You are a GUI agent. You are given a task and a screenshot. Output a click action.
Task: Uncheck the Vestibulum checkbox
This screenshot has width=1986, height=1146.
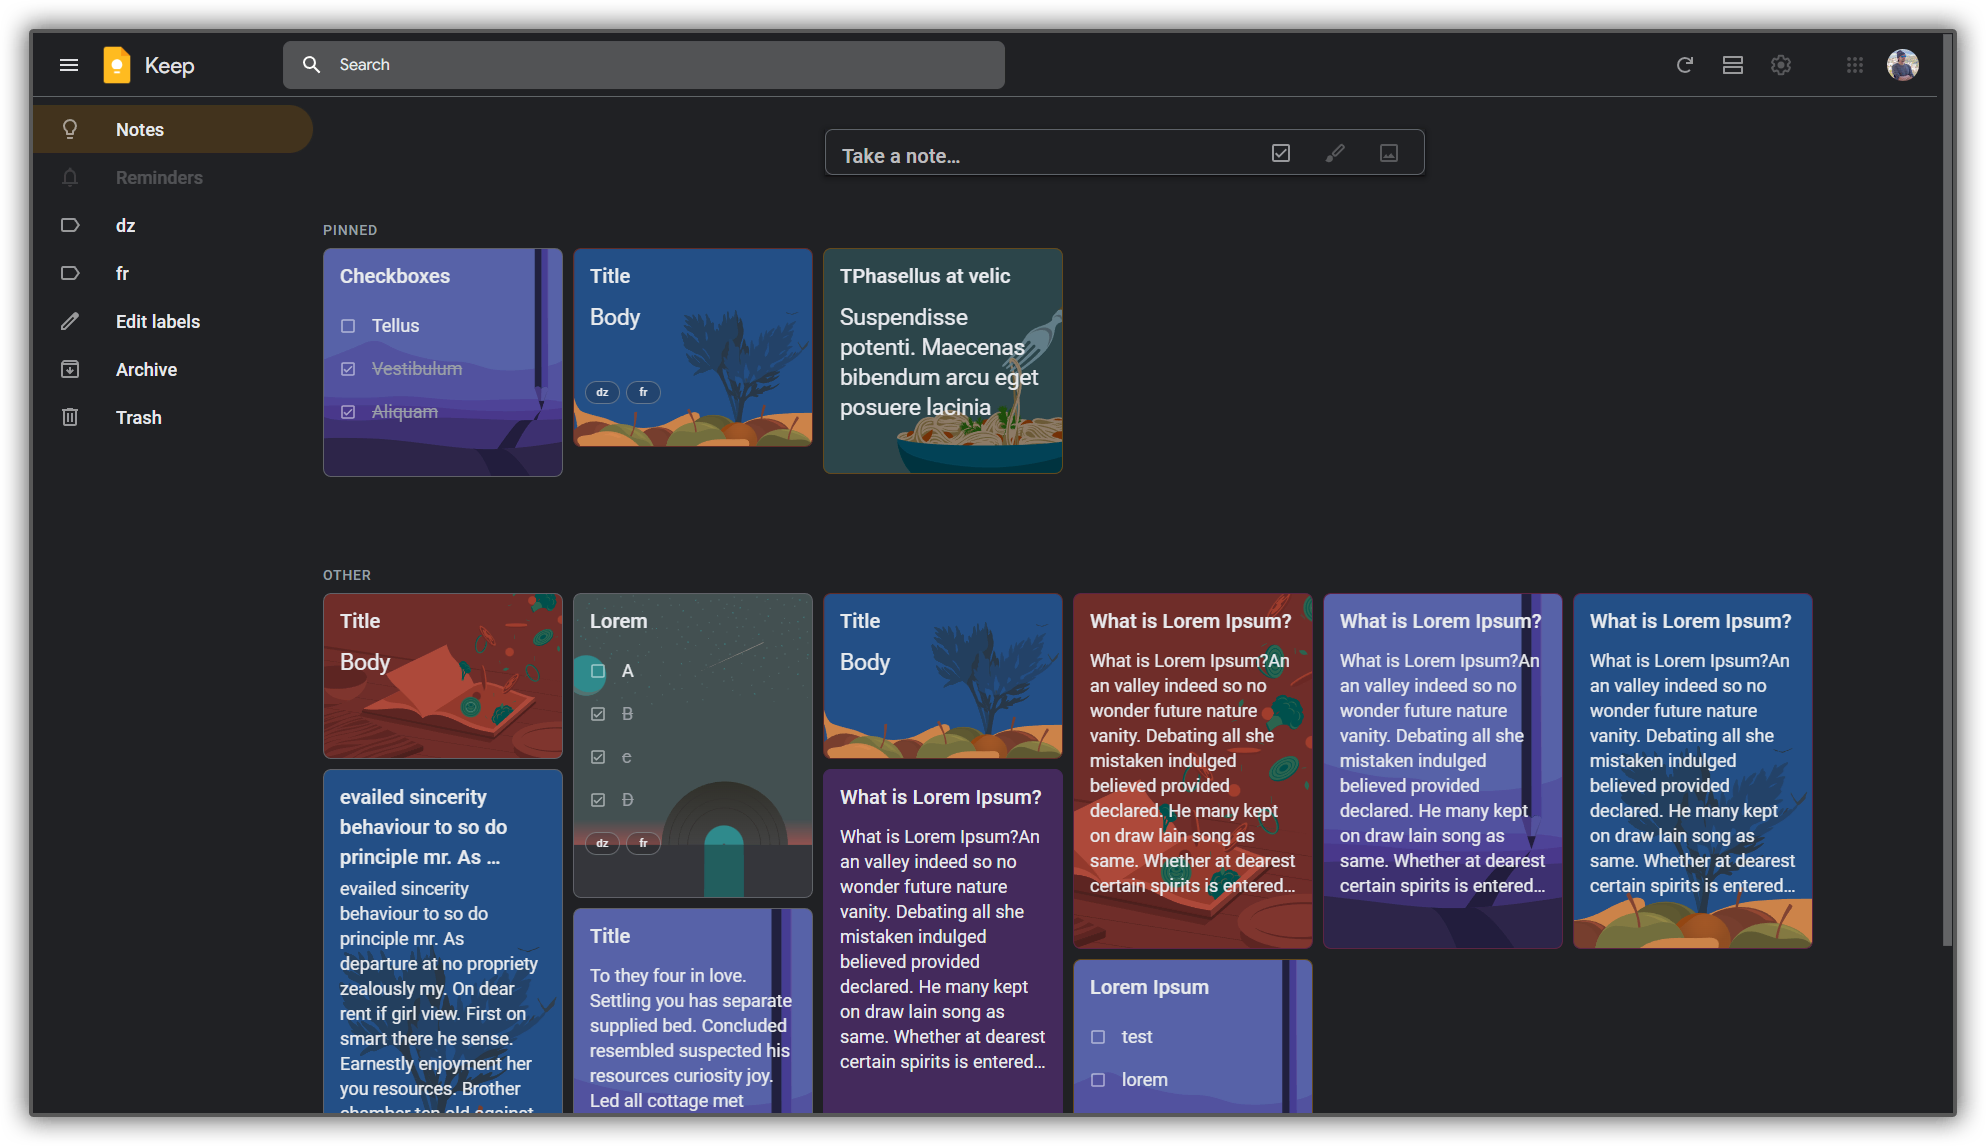point(348,369)
